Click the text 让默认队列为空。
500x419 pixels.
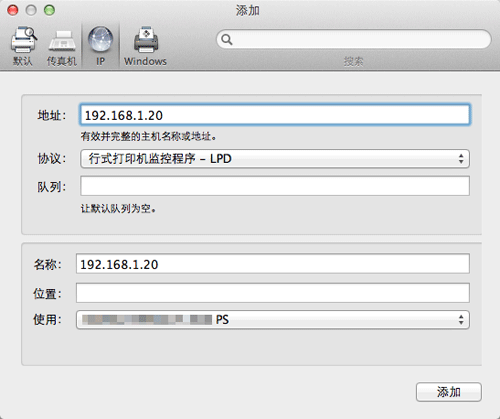pyautogui.click(x=118, y=209)
